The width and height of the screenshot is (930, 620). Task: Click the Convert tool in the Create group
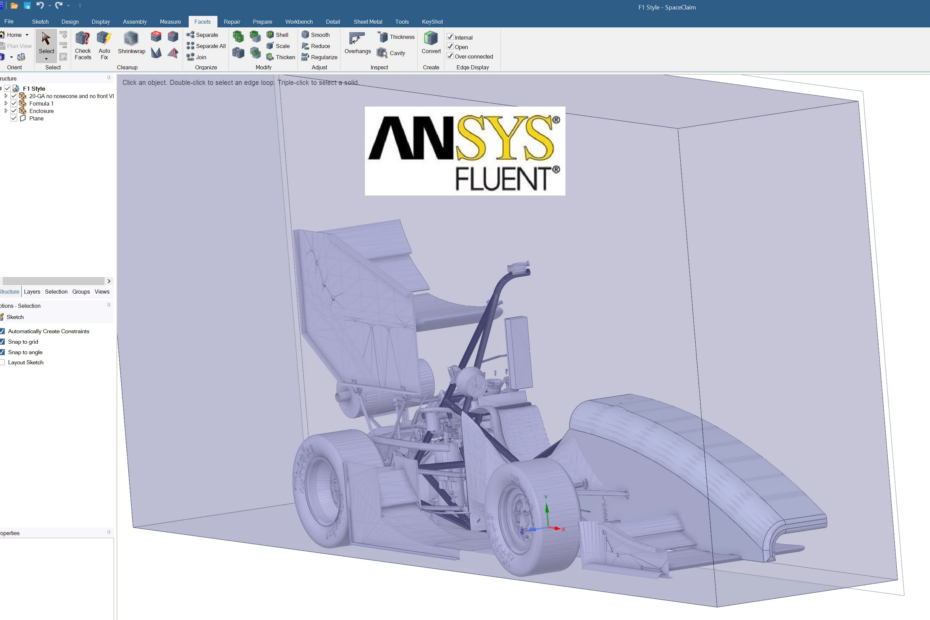click(x=431, y=43)
